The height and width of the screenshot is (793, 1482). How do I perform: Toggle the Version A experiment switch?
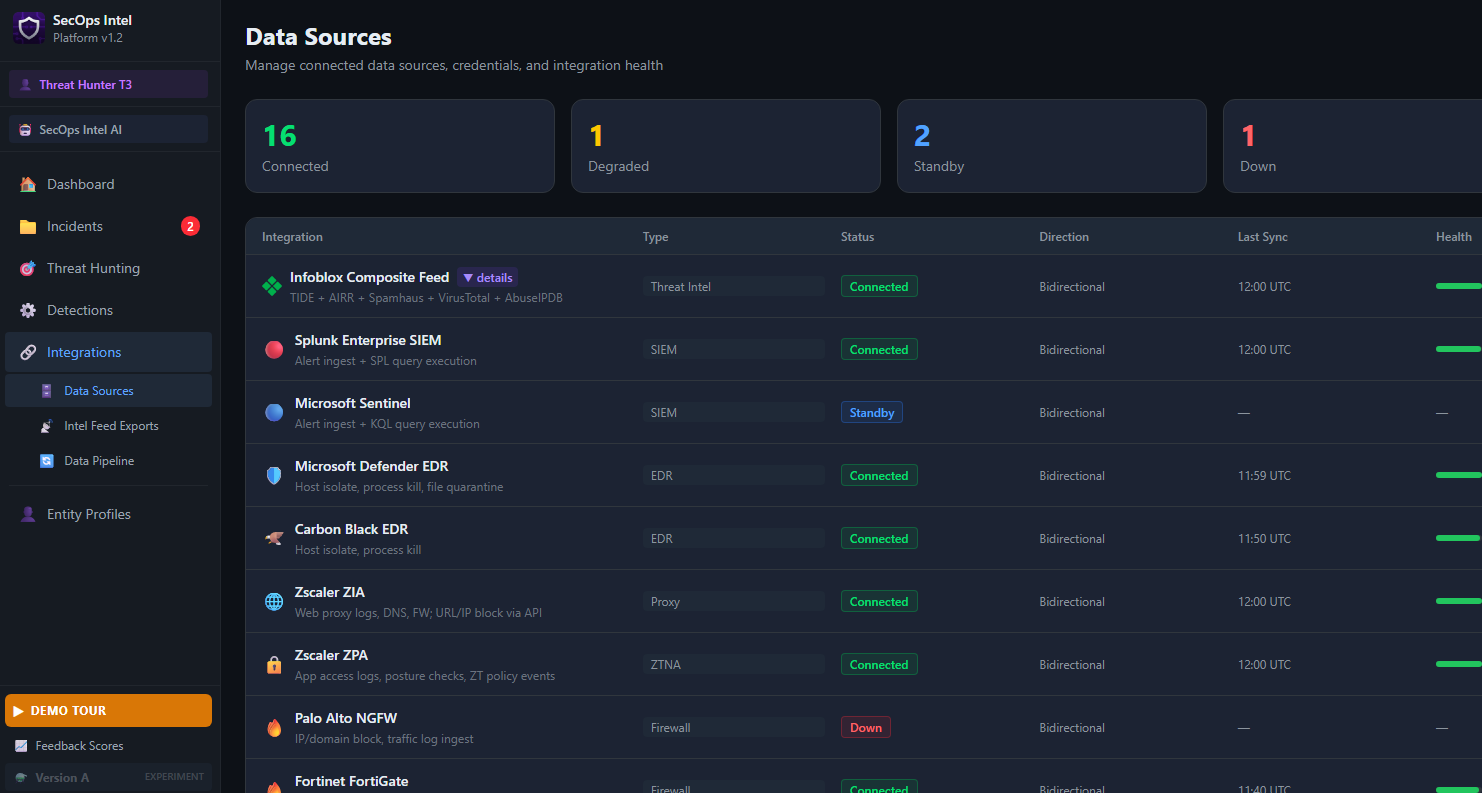click(108, 777)
